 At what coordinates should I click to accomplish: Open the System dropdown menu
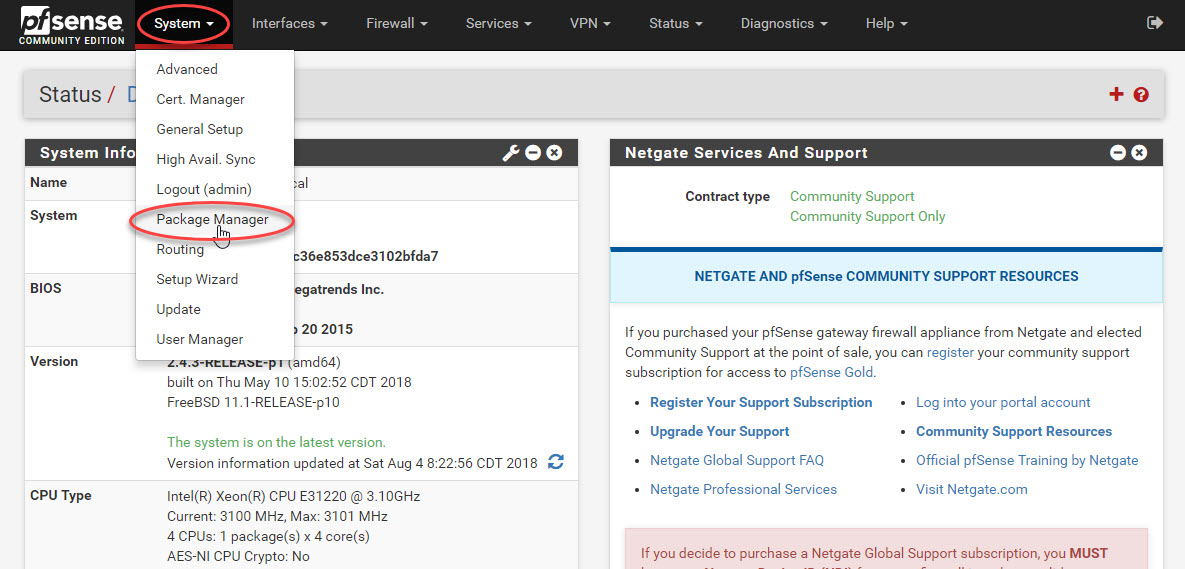184,23
